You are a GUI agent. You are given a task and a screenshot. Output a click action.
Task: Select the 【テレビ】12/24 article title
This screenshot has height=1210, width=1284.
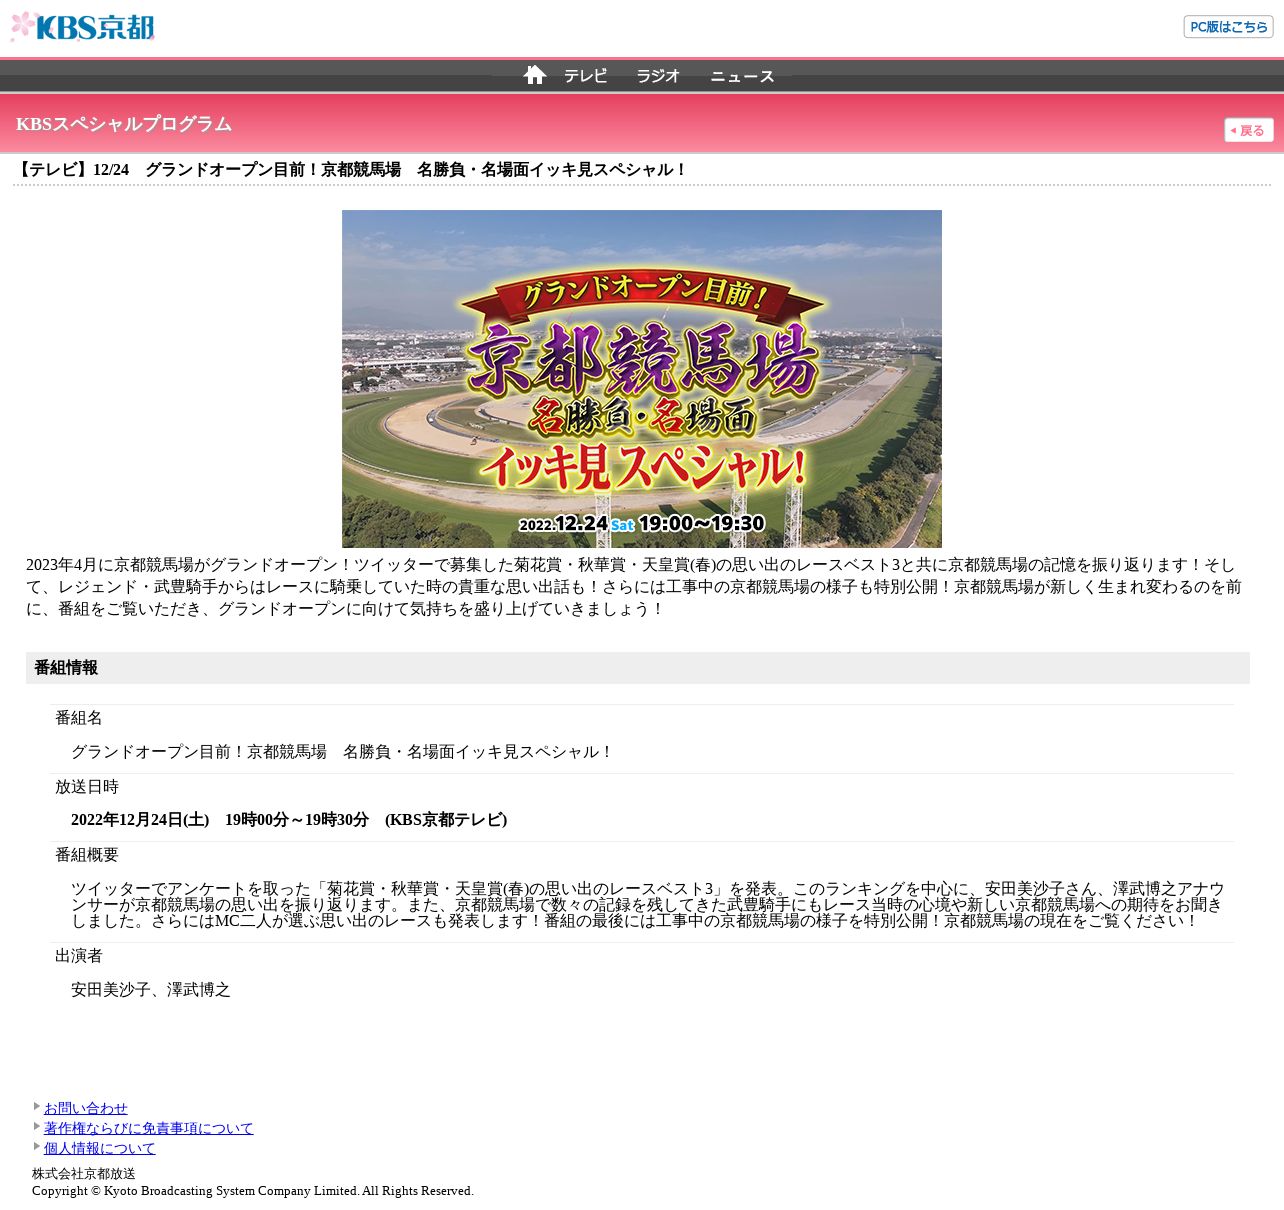coord(351,170)
